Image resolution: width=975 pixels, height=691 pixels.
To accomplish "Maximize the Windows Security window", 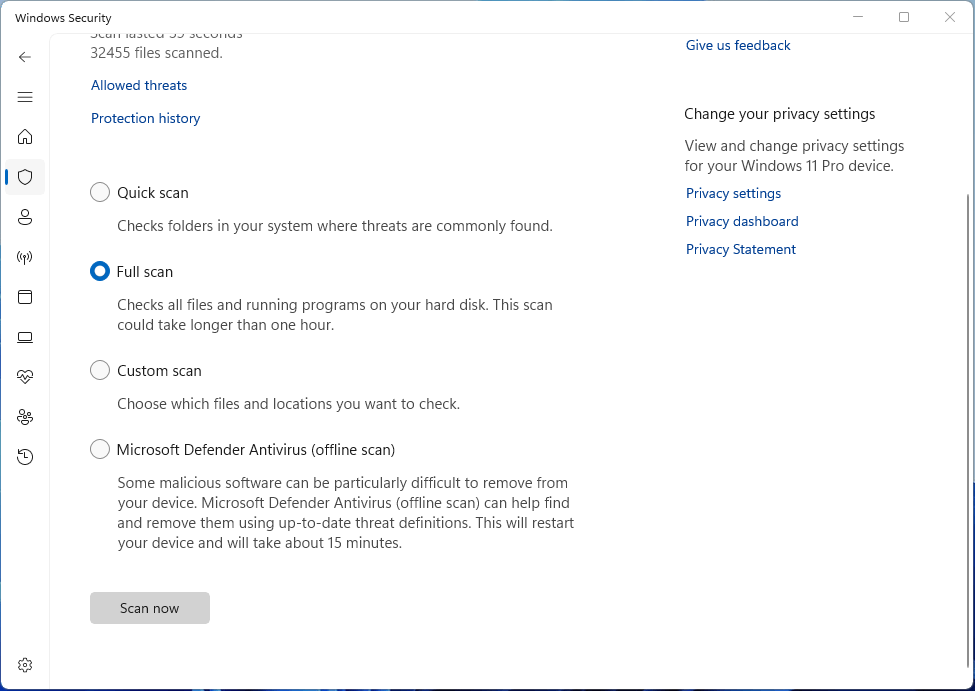I will 904,17.
